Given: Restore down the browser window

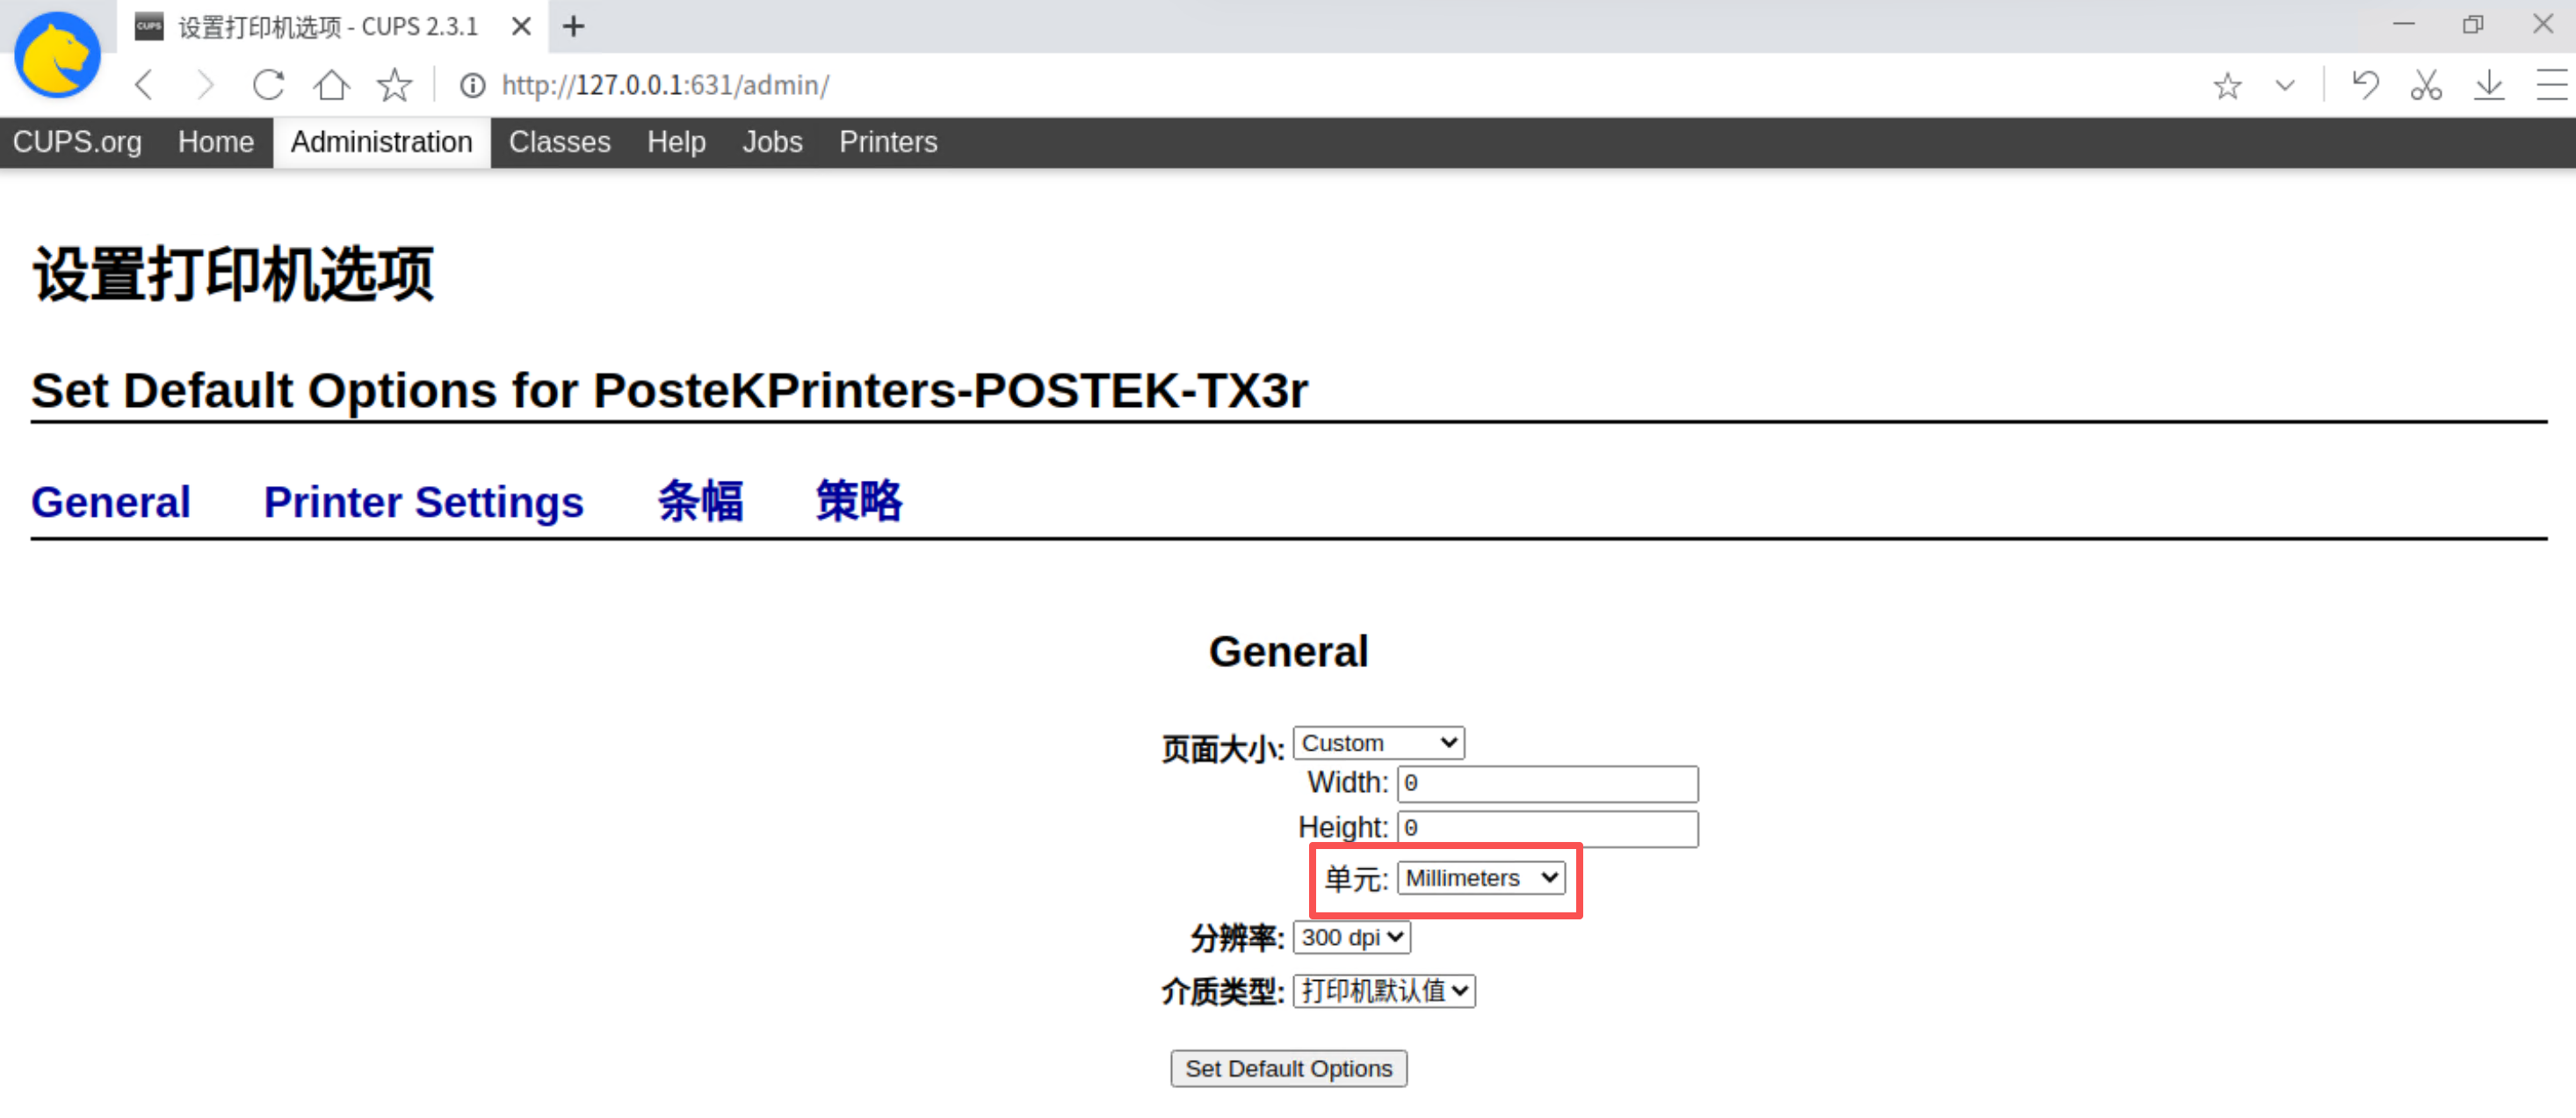Looking at the screenshot, I should tap(2473, 24).
